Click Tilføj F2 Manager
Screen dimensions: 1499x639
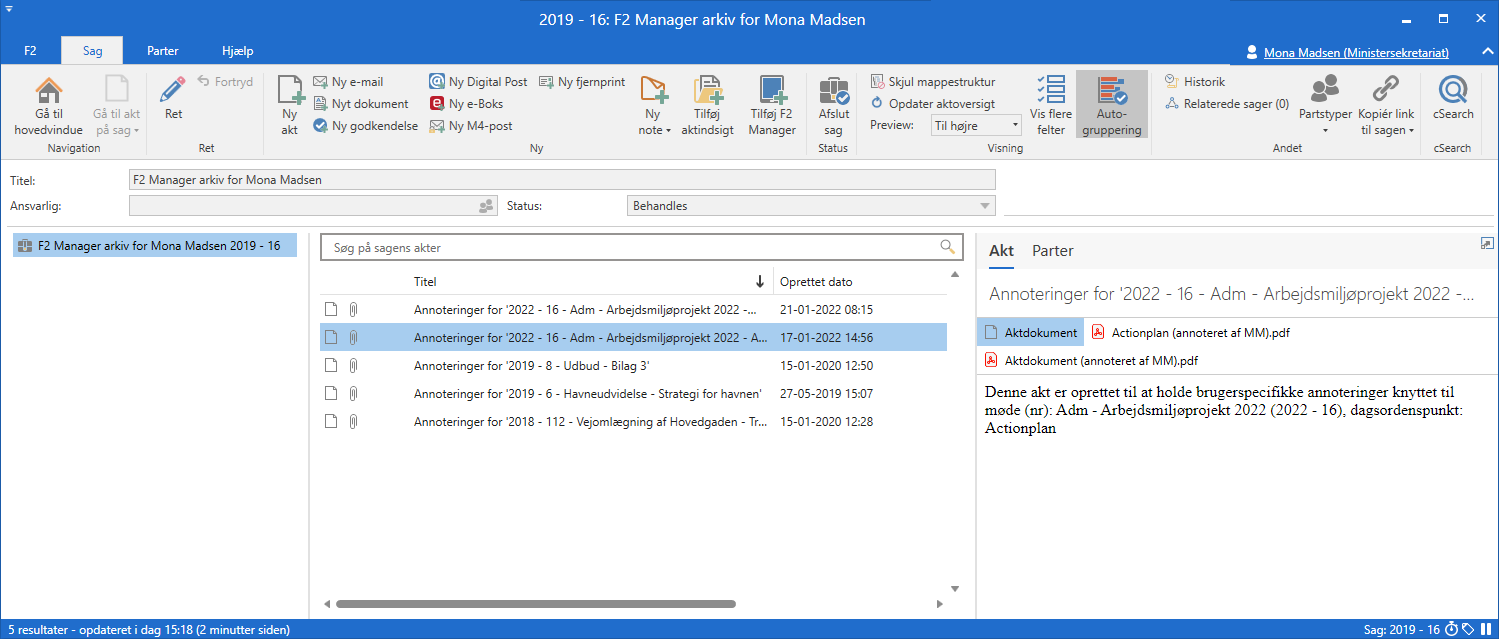point(772,105)
